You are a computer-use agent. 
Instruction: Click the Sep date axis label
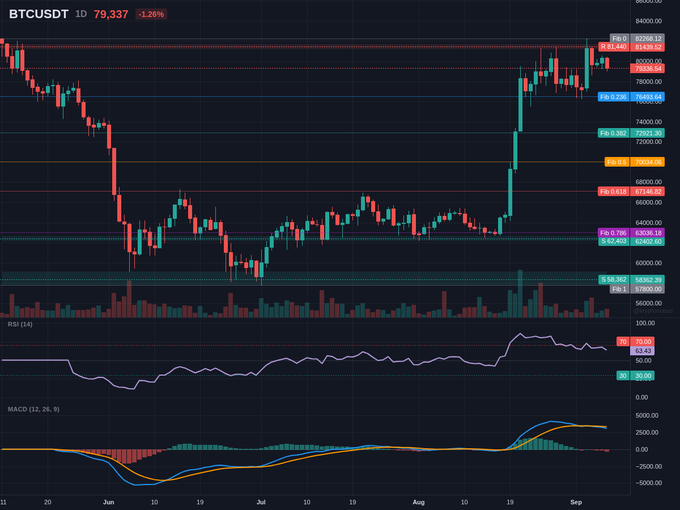click(x=576, y=502)
